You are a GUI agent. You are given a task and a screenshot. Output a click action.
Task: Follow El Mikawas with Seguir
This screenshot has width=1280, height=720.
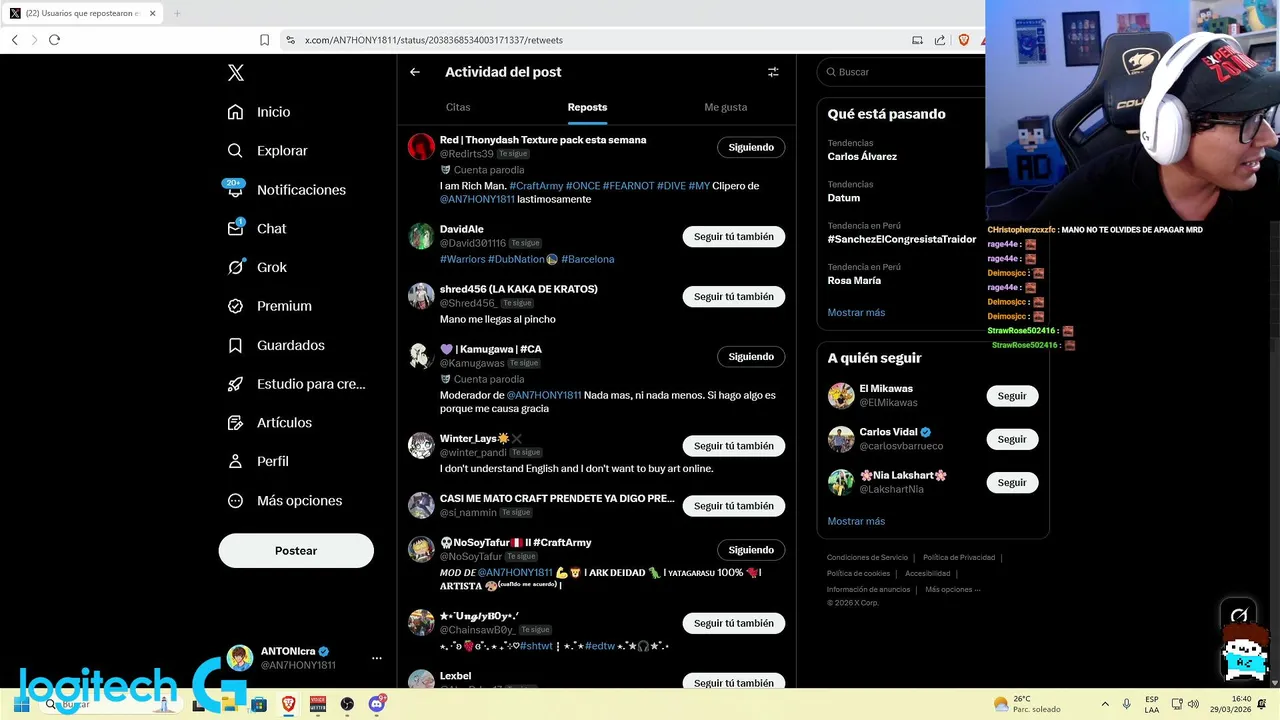click(x=1012, y=396)
